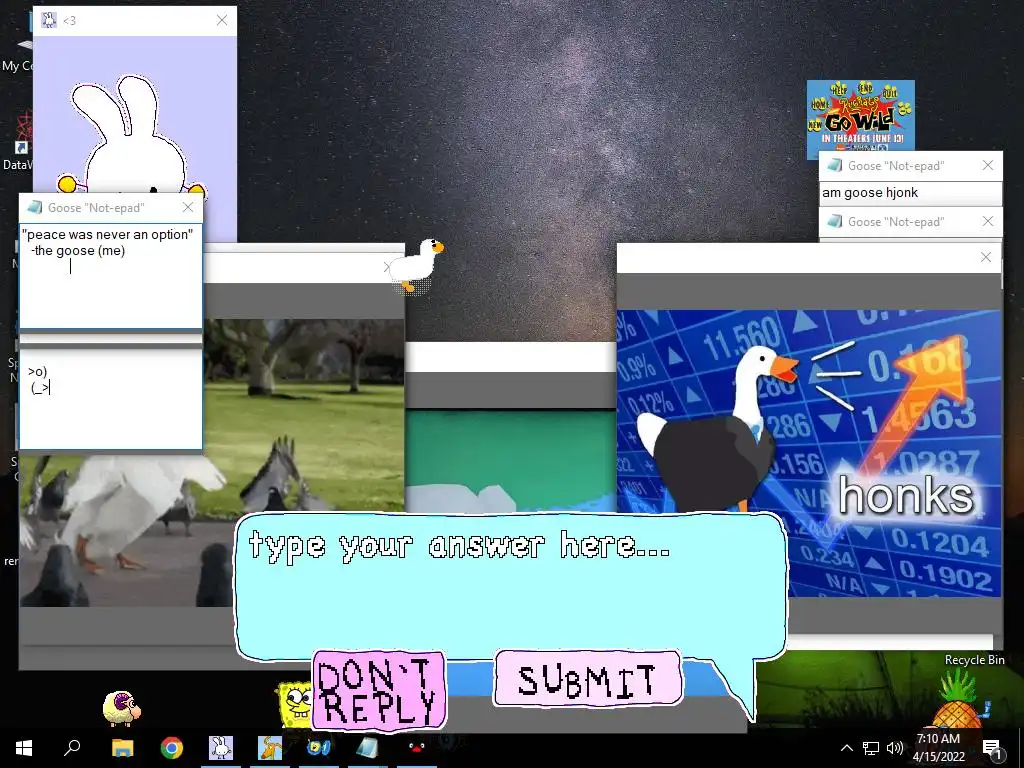This screenshot has height=768, width=1024.
Task: Close the honks meme window
Action: click(x=986, y=257)
